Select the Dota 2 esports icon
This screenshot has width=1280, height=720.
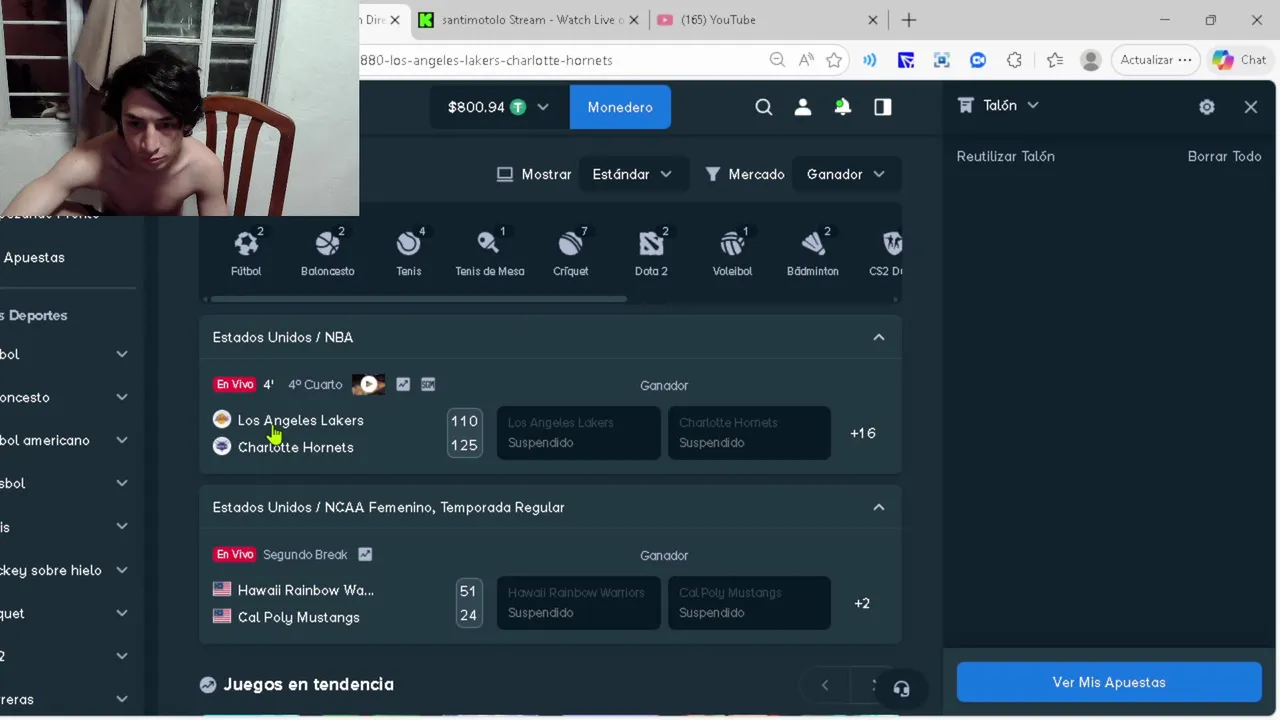coord(651,252)
